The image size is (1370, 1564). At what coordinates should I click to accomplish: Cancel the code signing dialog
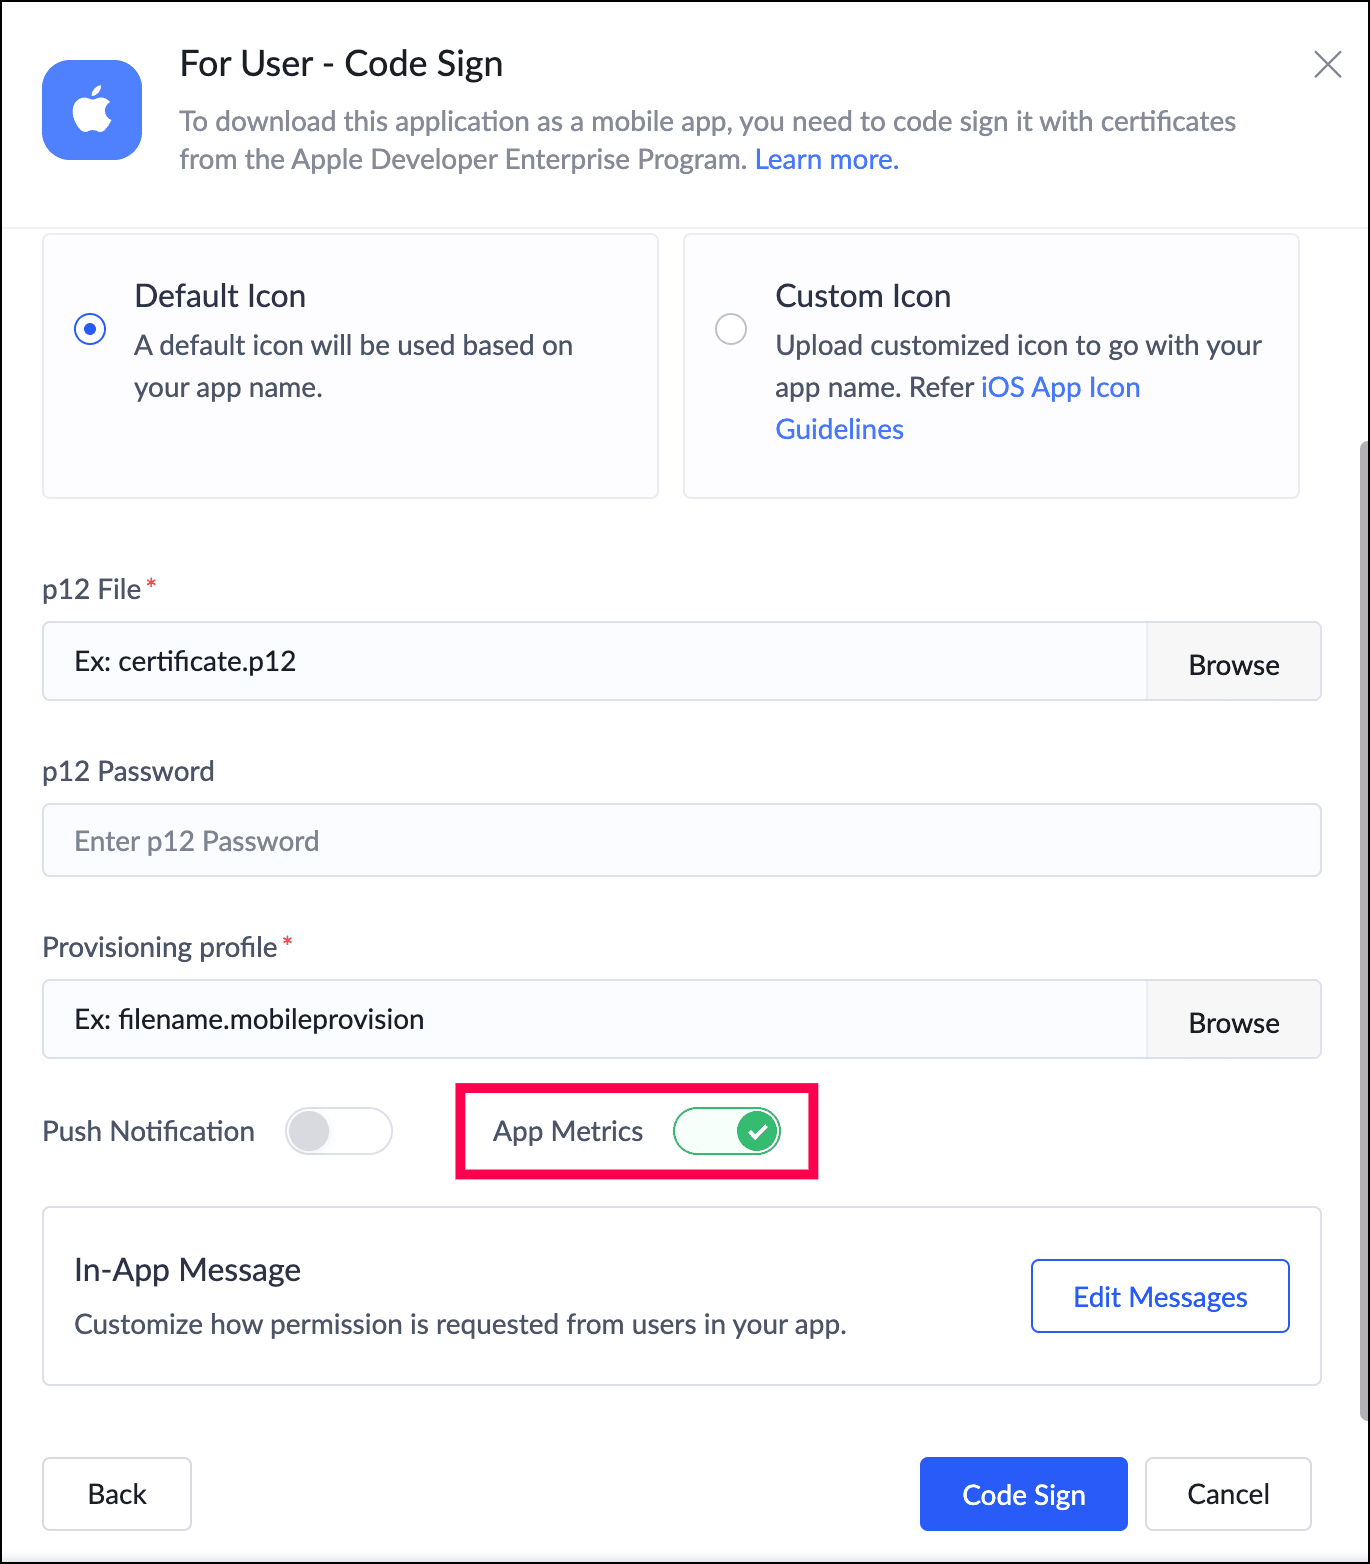point(1228,1494)
